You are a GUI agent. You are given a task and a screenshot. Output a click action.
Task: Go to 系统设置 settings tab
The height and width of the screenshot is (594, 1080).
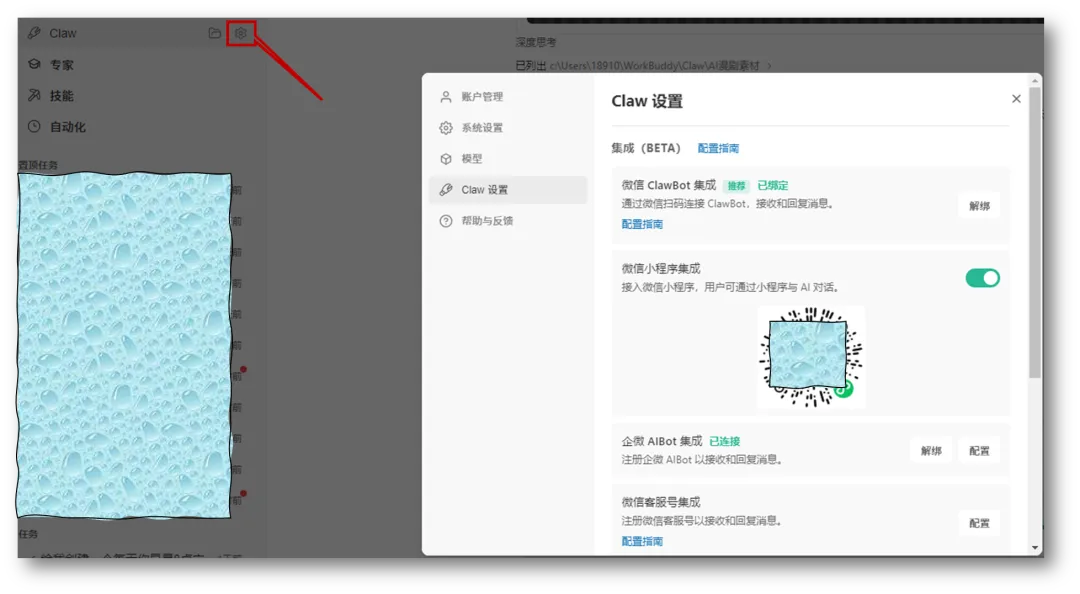(508, 128)
